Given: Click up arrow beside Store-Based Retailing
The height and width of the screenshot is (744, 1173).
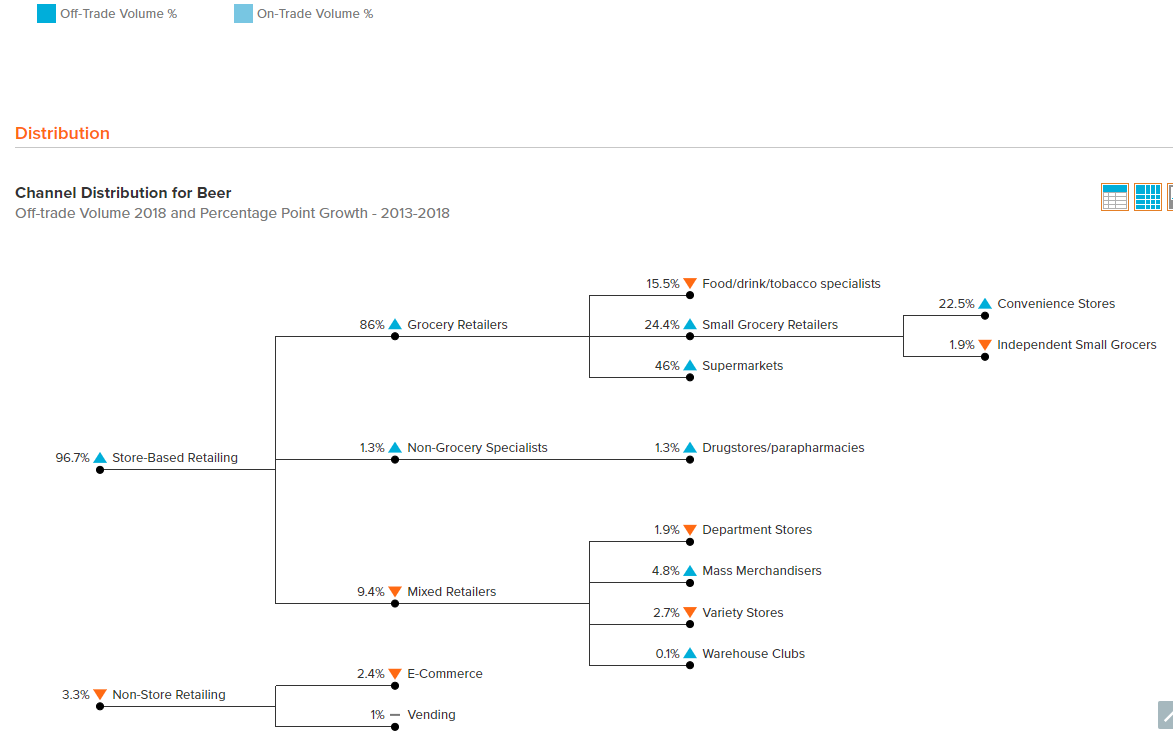Looking at the screenshot, I should point(100,458).
